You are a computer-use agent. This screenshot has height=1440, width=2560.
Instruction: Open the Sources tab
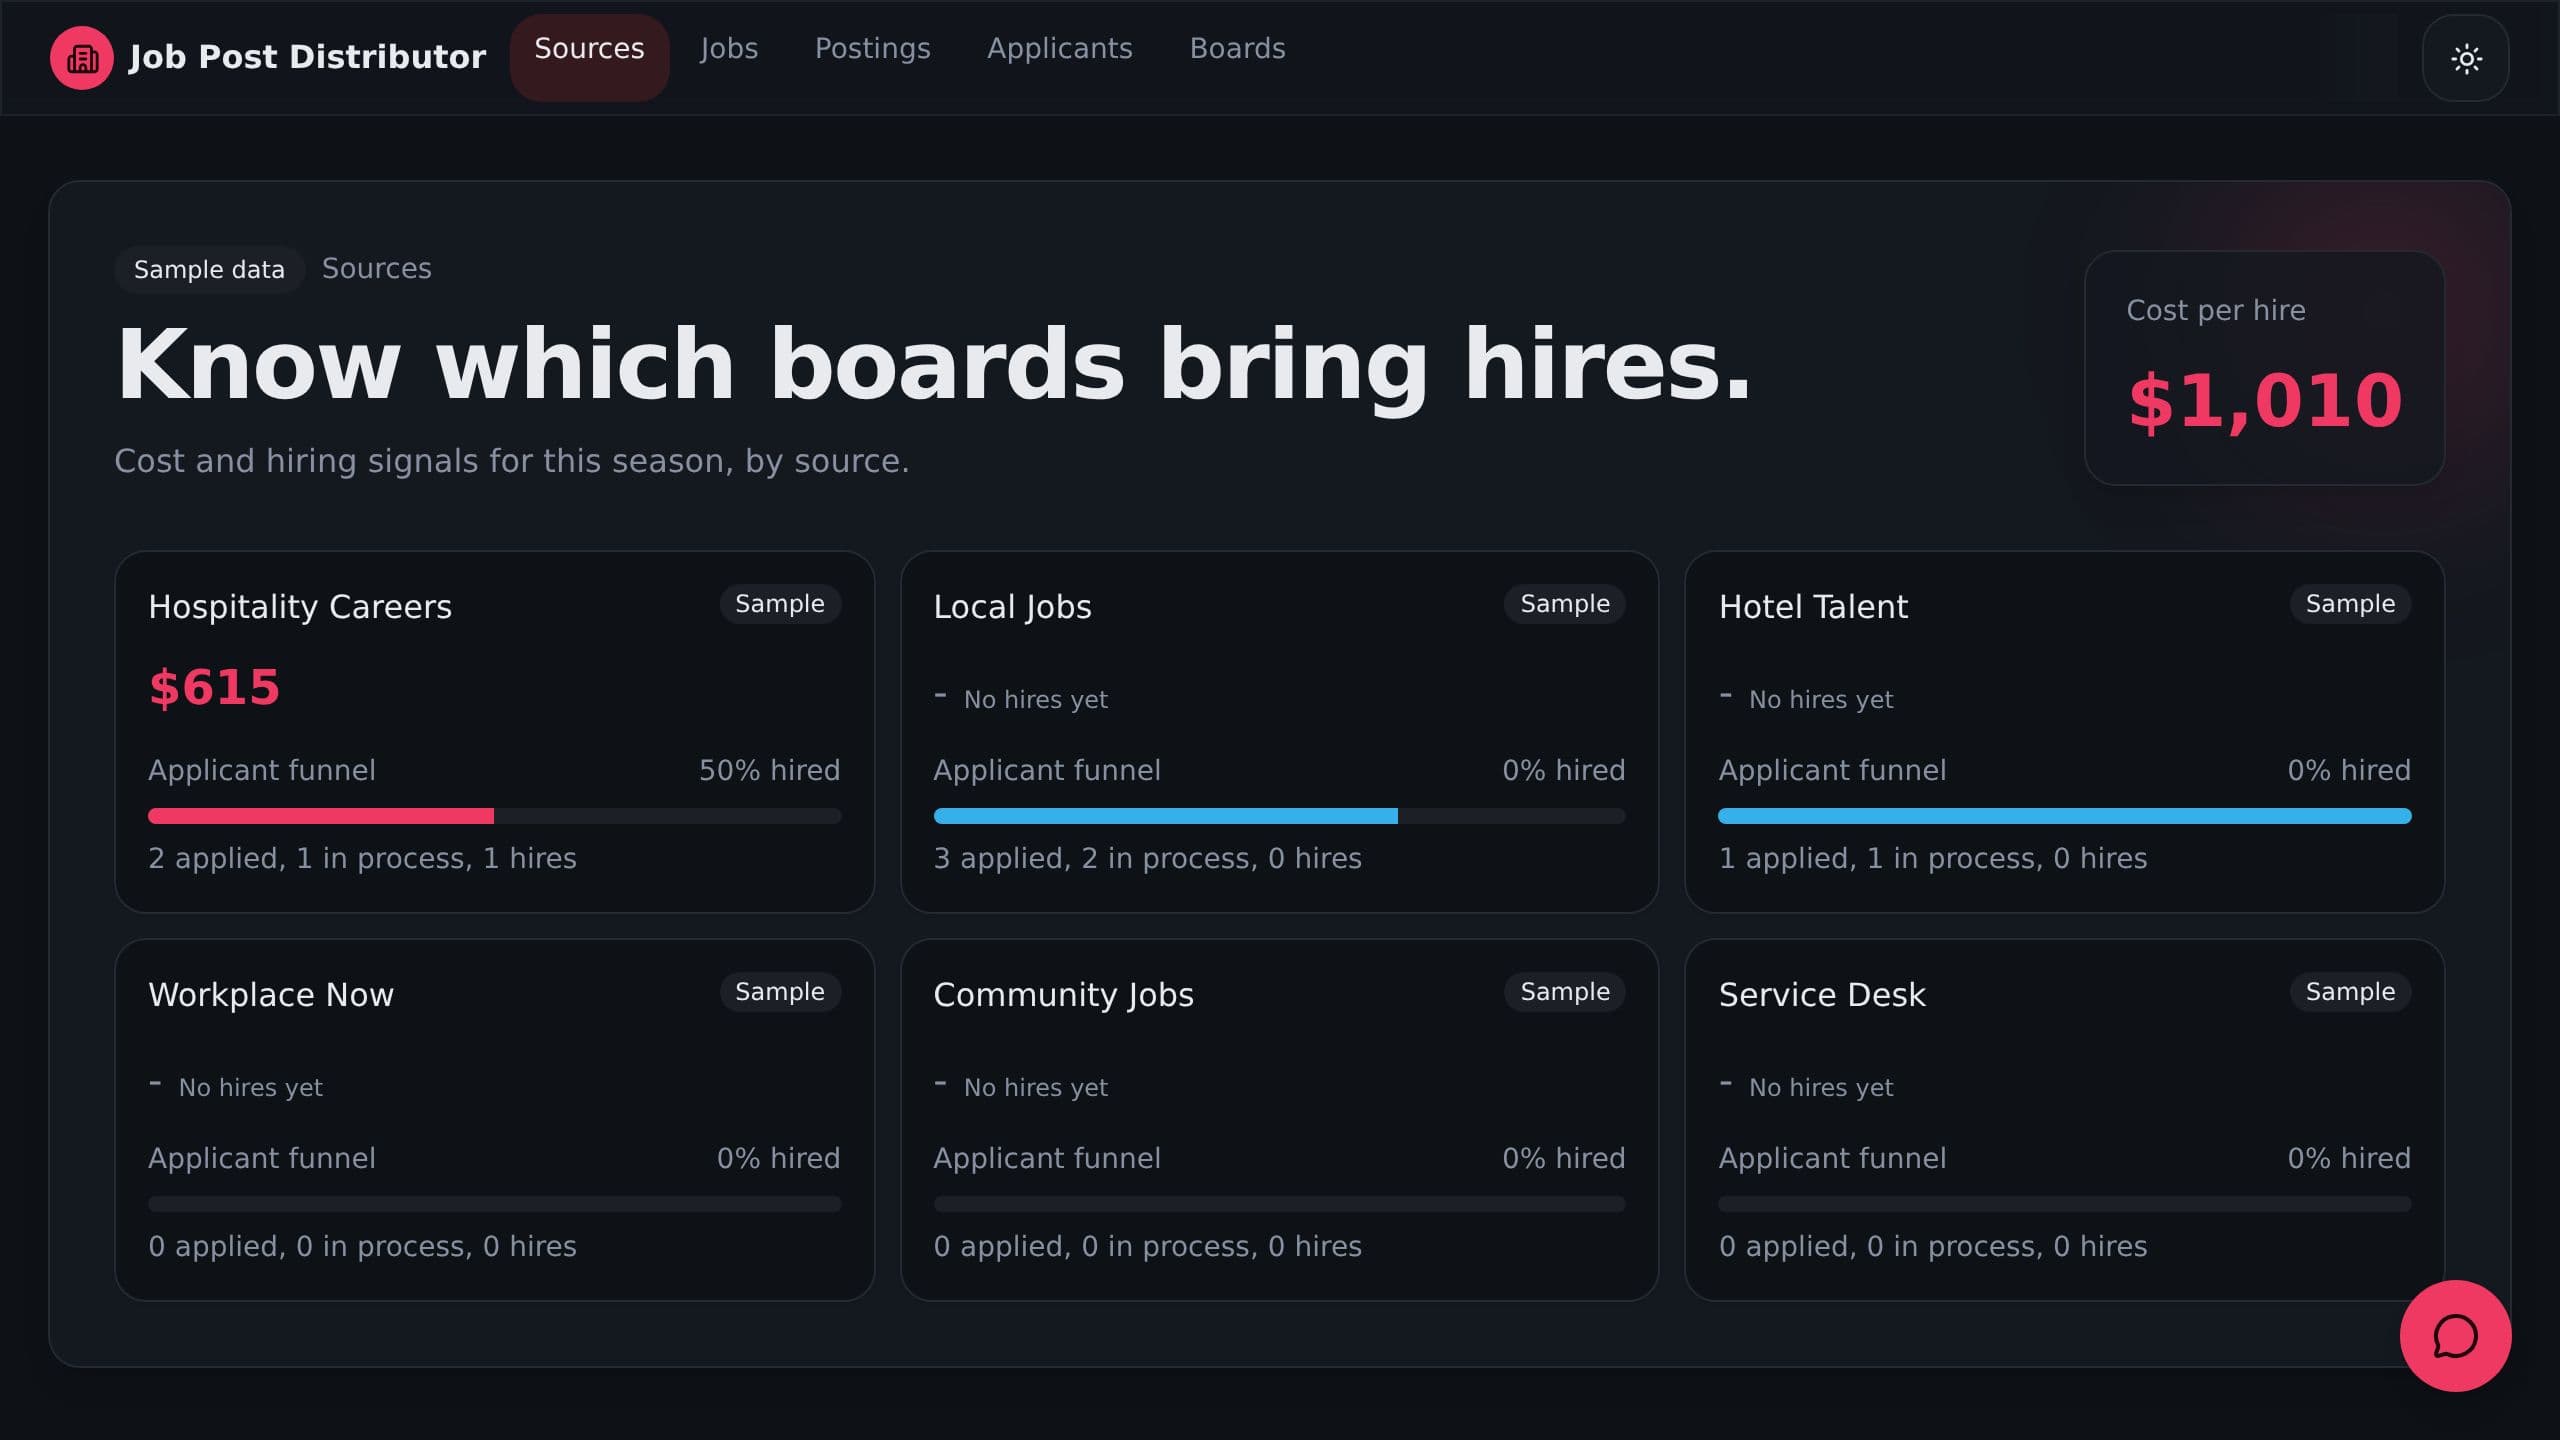589,58
